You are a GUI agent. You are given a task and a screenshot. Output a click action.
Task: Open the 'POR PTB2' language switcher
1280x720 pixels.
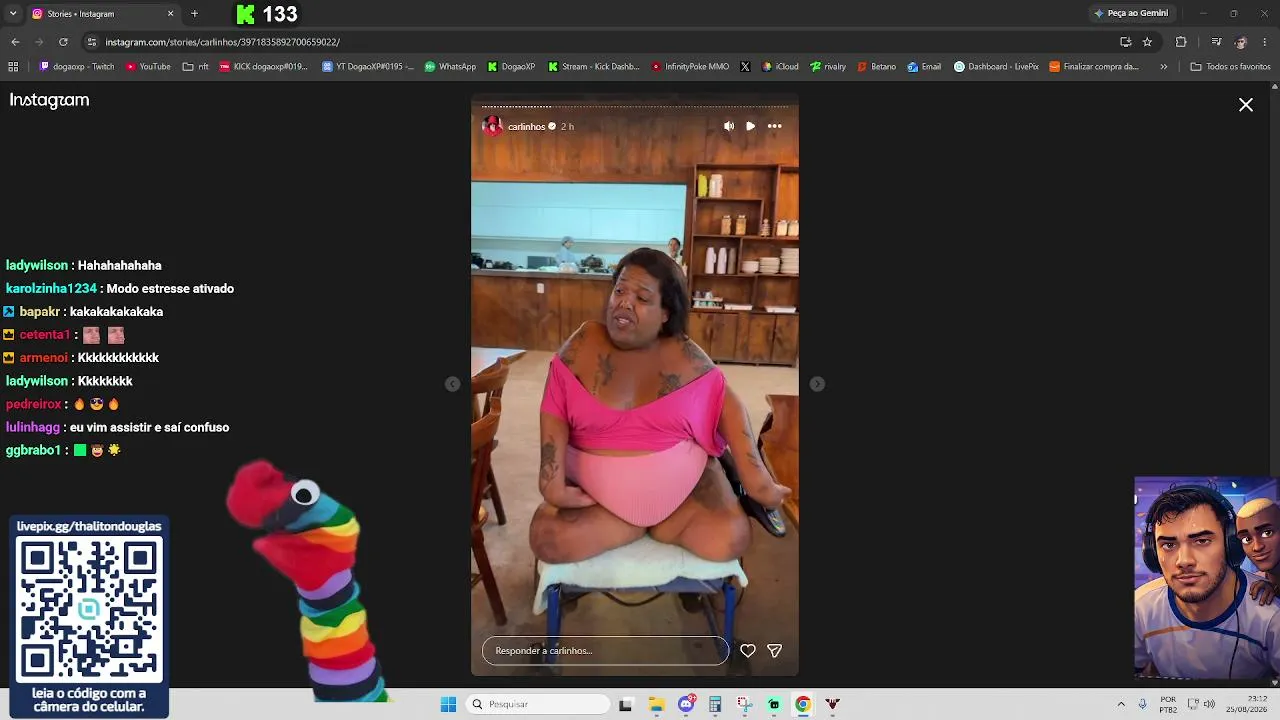pos(1168,704)
